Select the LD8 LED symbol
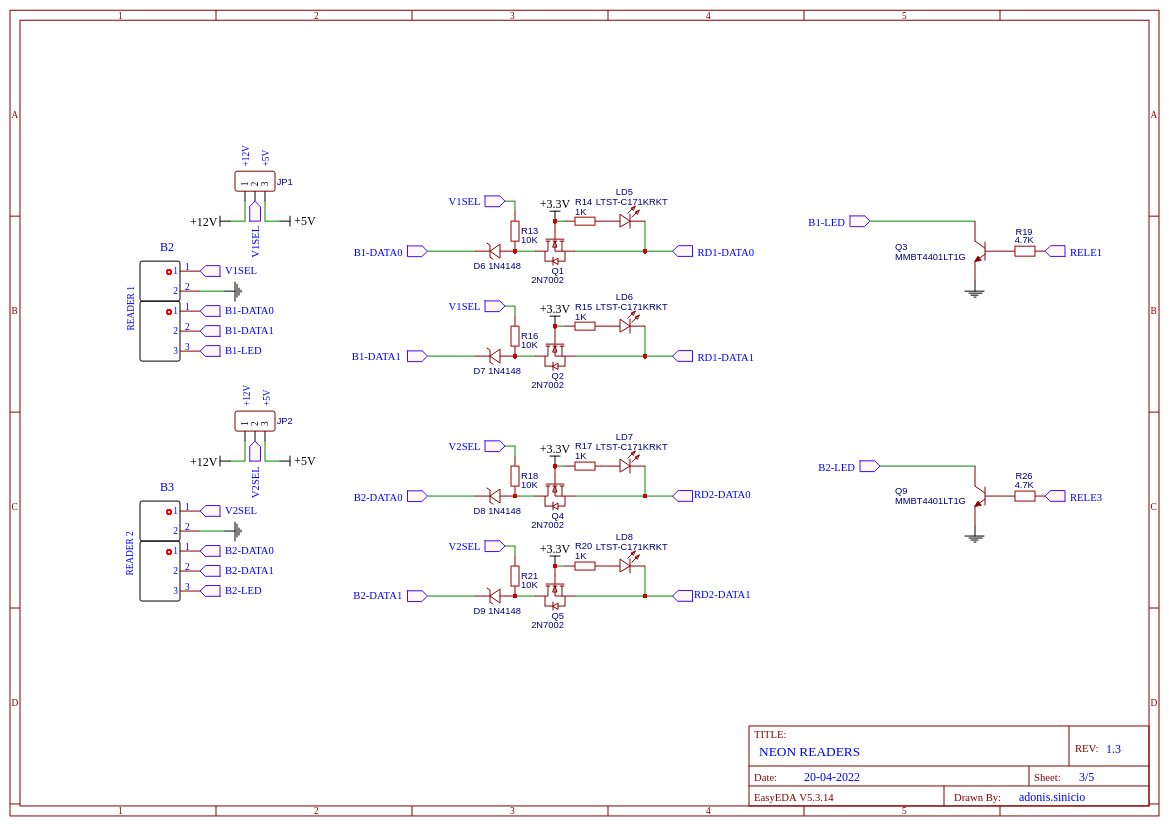 pos(626,565)
